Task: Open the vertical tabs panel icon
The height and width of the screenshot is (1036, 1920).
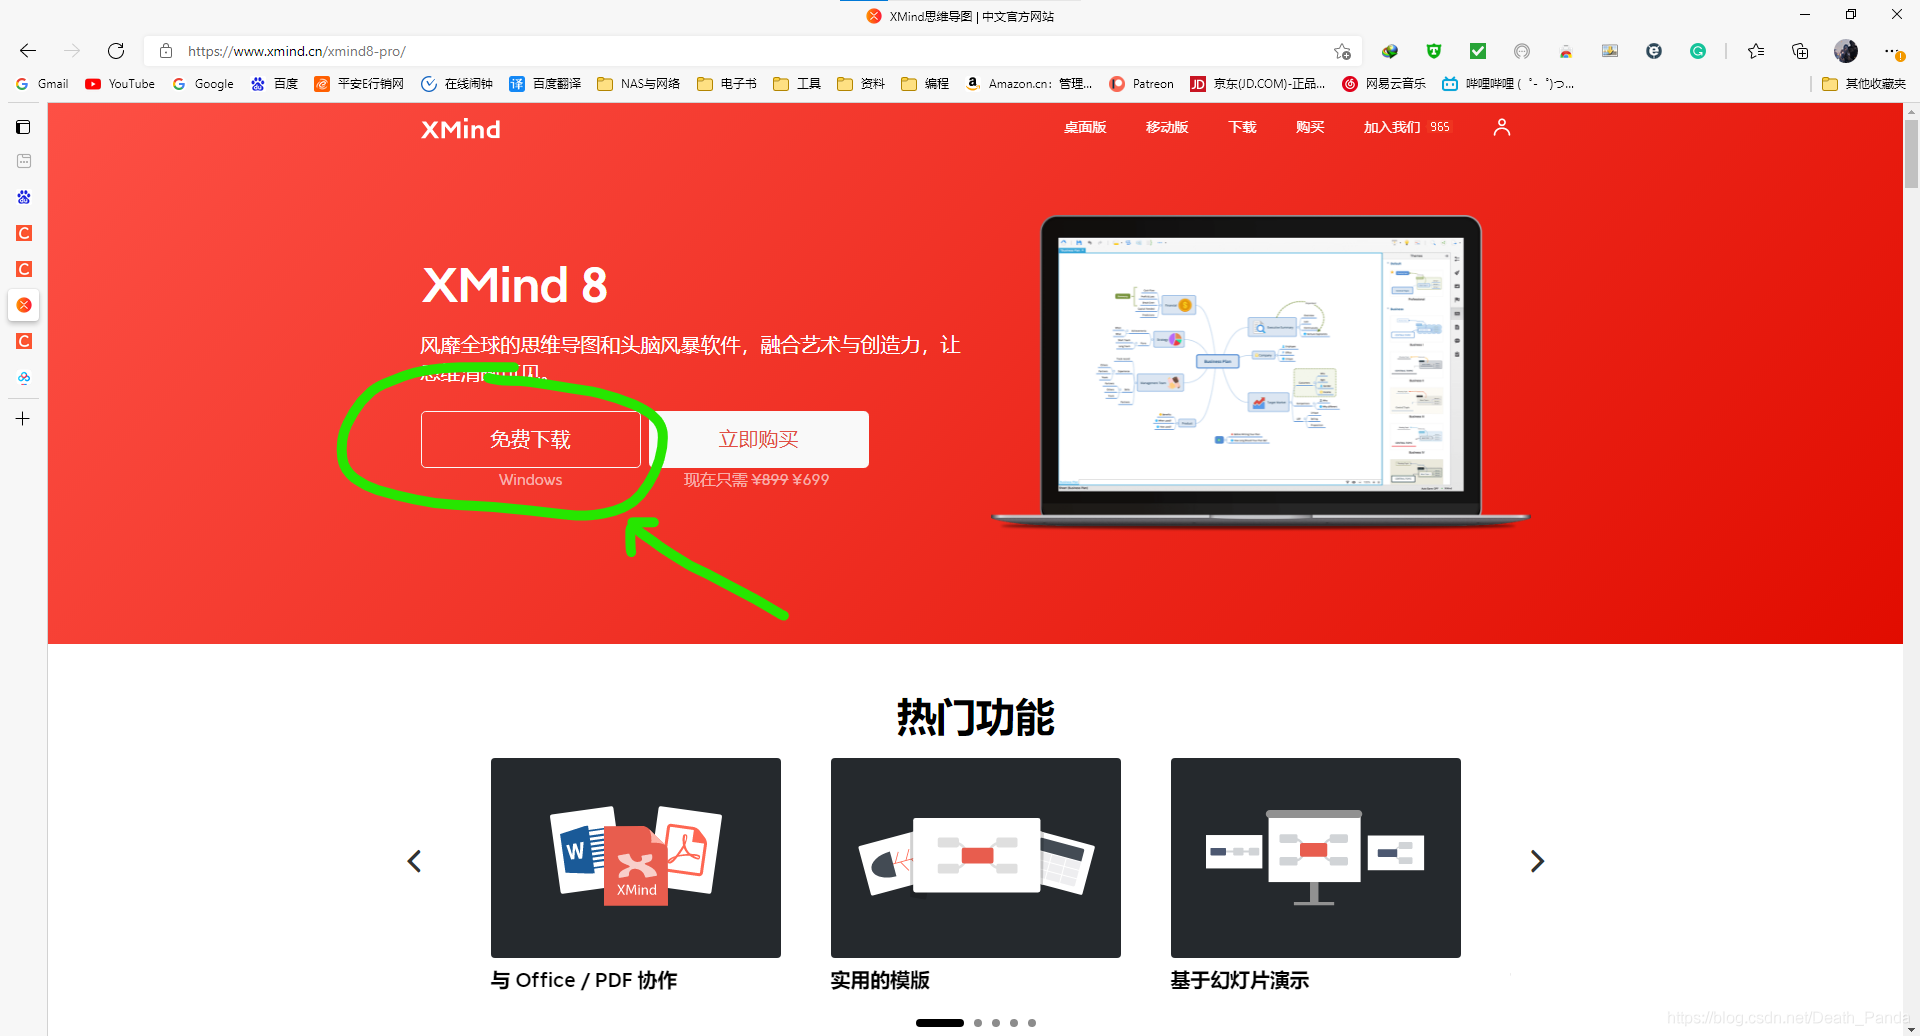Action: (23, 127)
